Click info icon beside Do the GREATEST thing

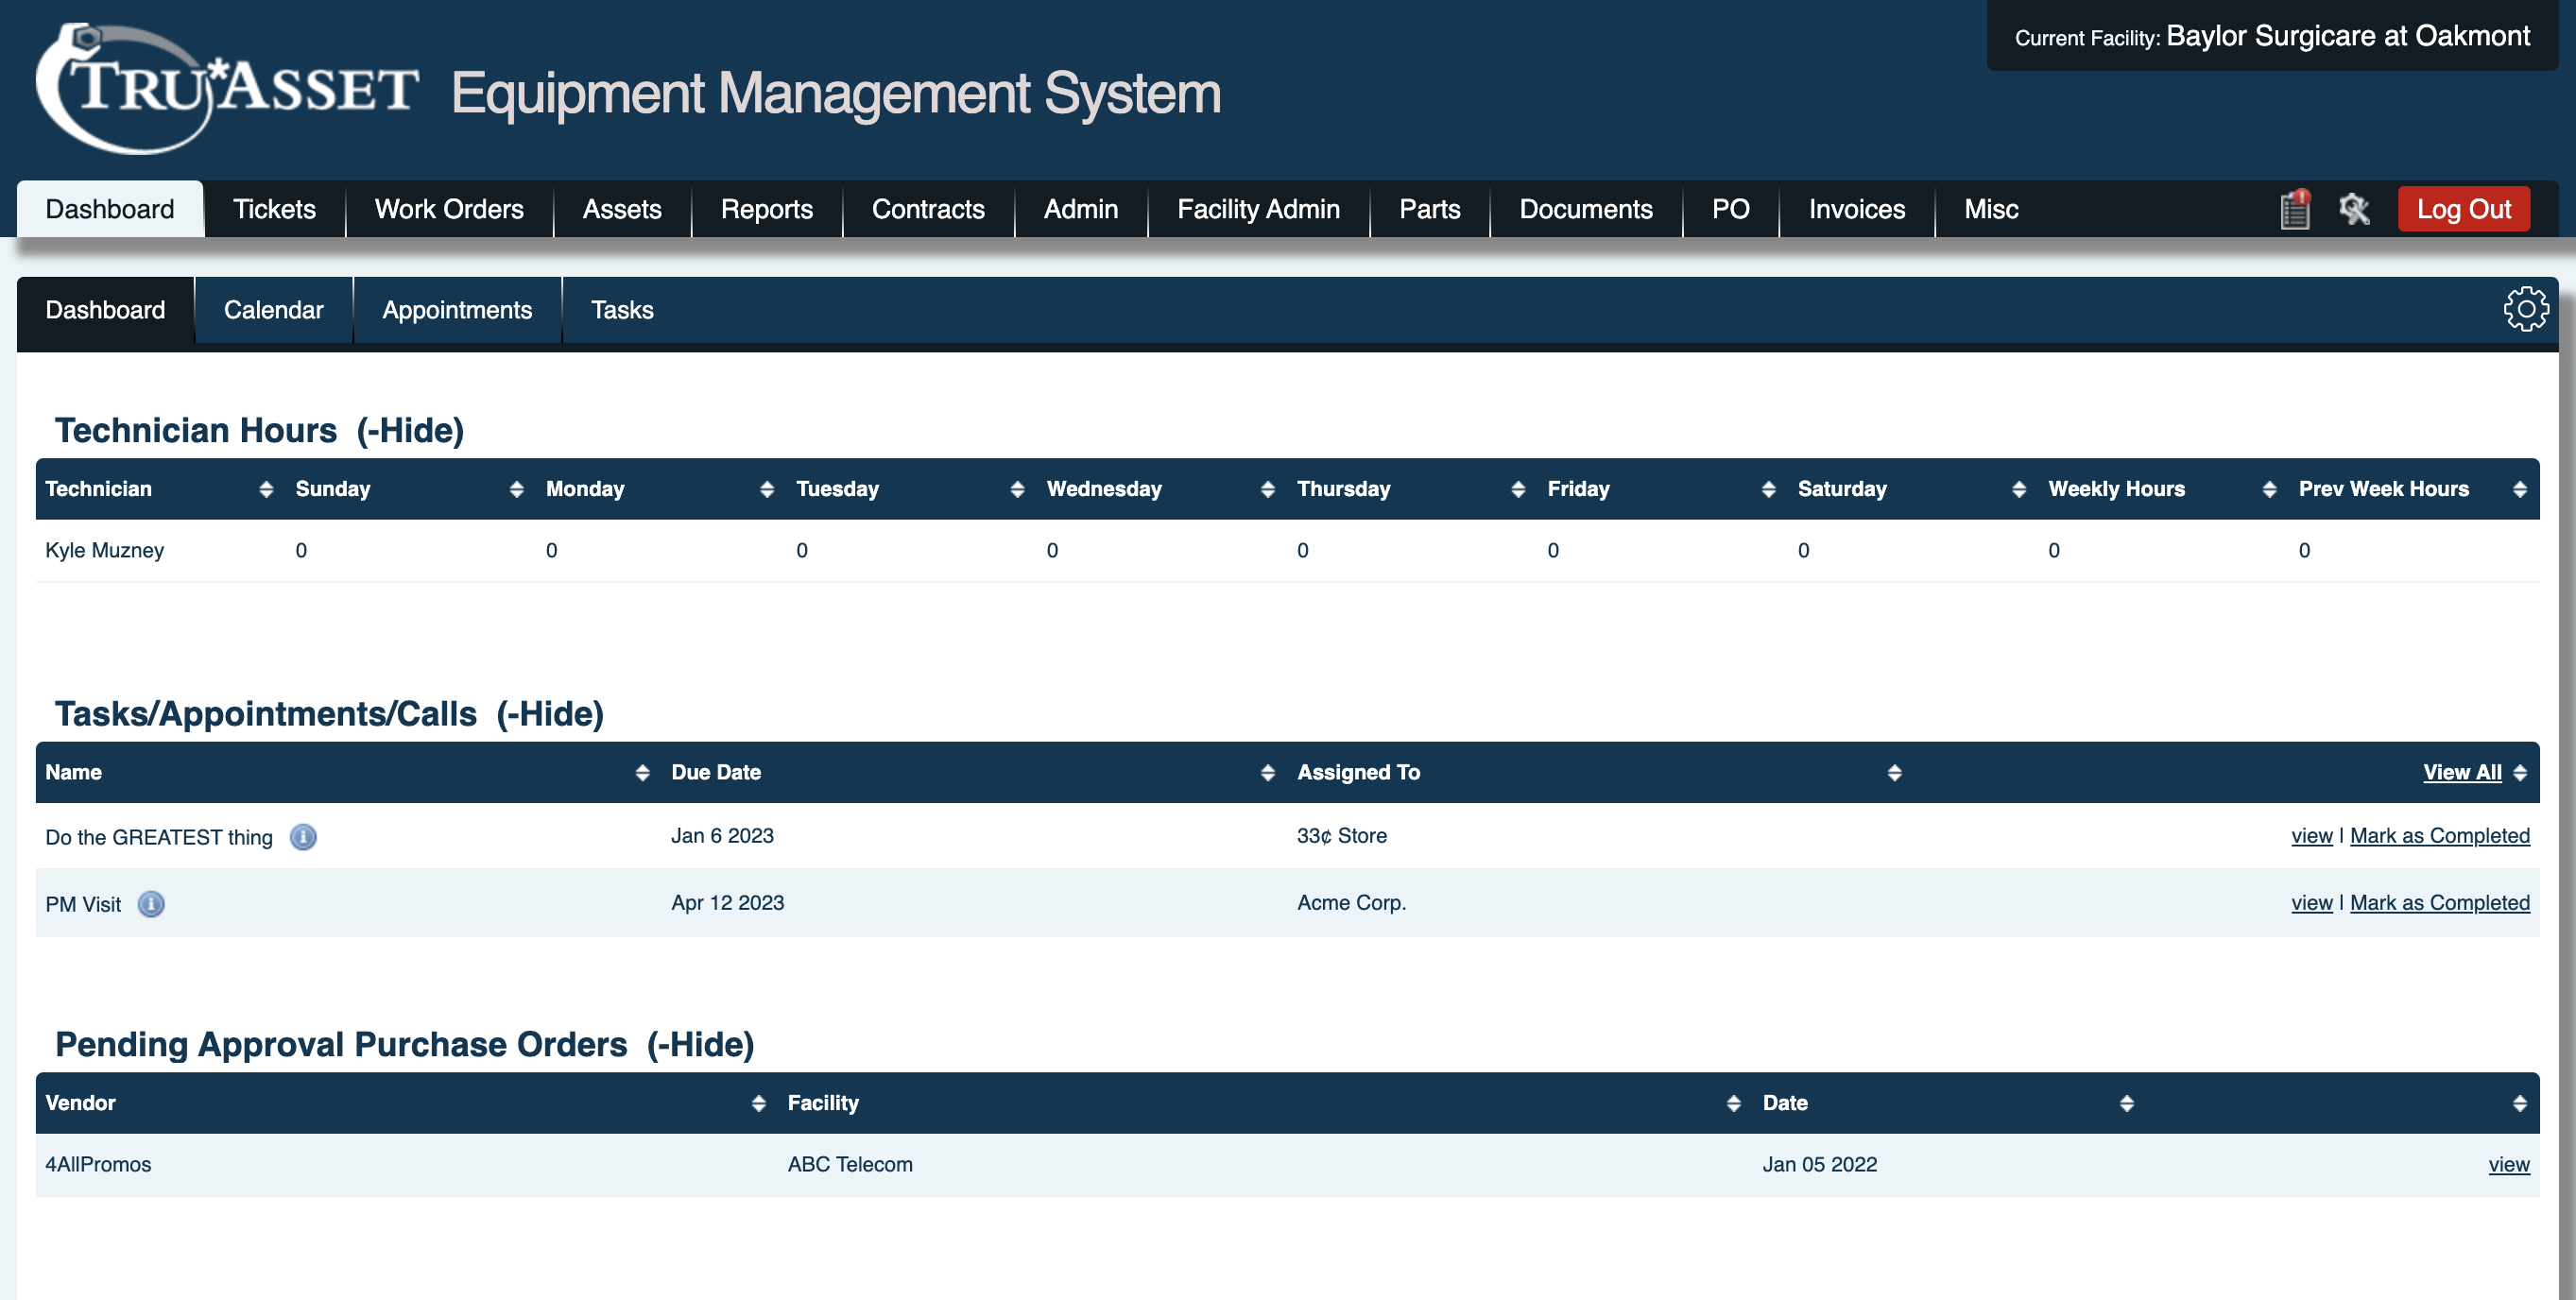303,837
